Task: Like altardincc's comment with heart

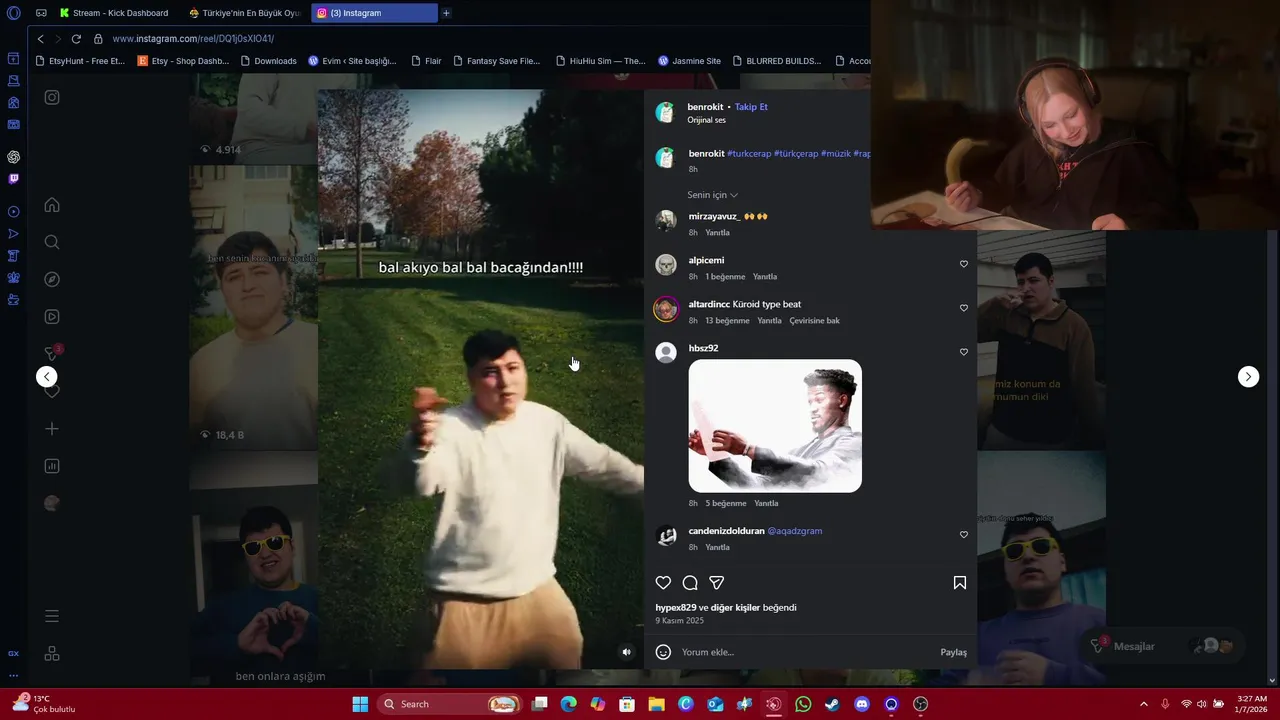Action: coord(964,308)
